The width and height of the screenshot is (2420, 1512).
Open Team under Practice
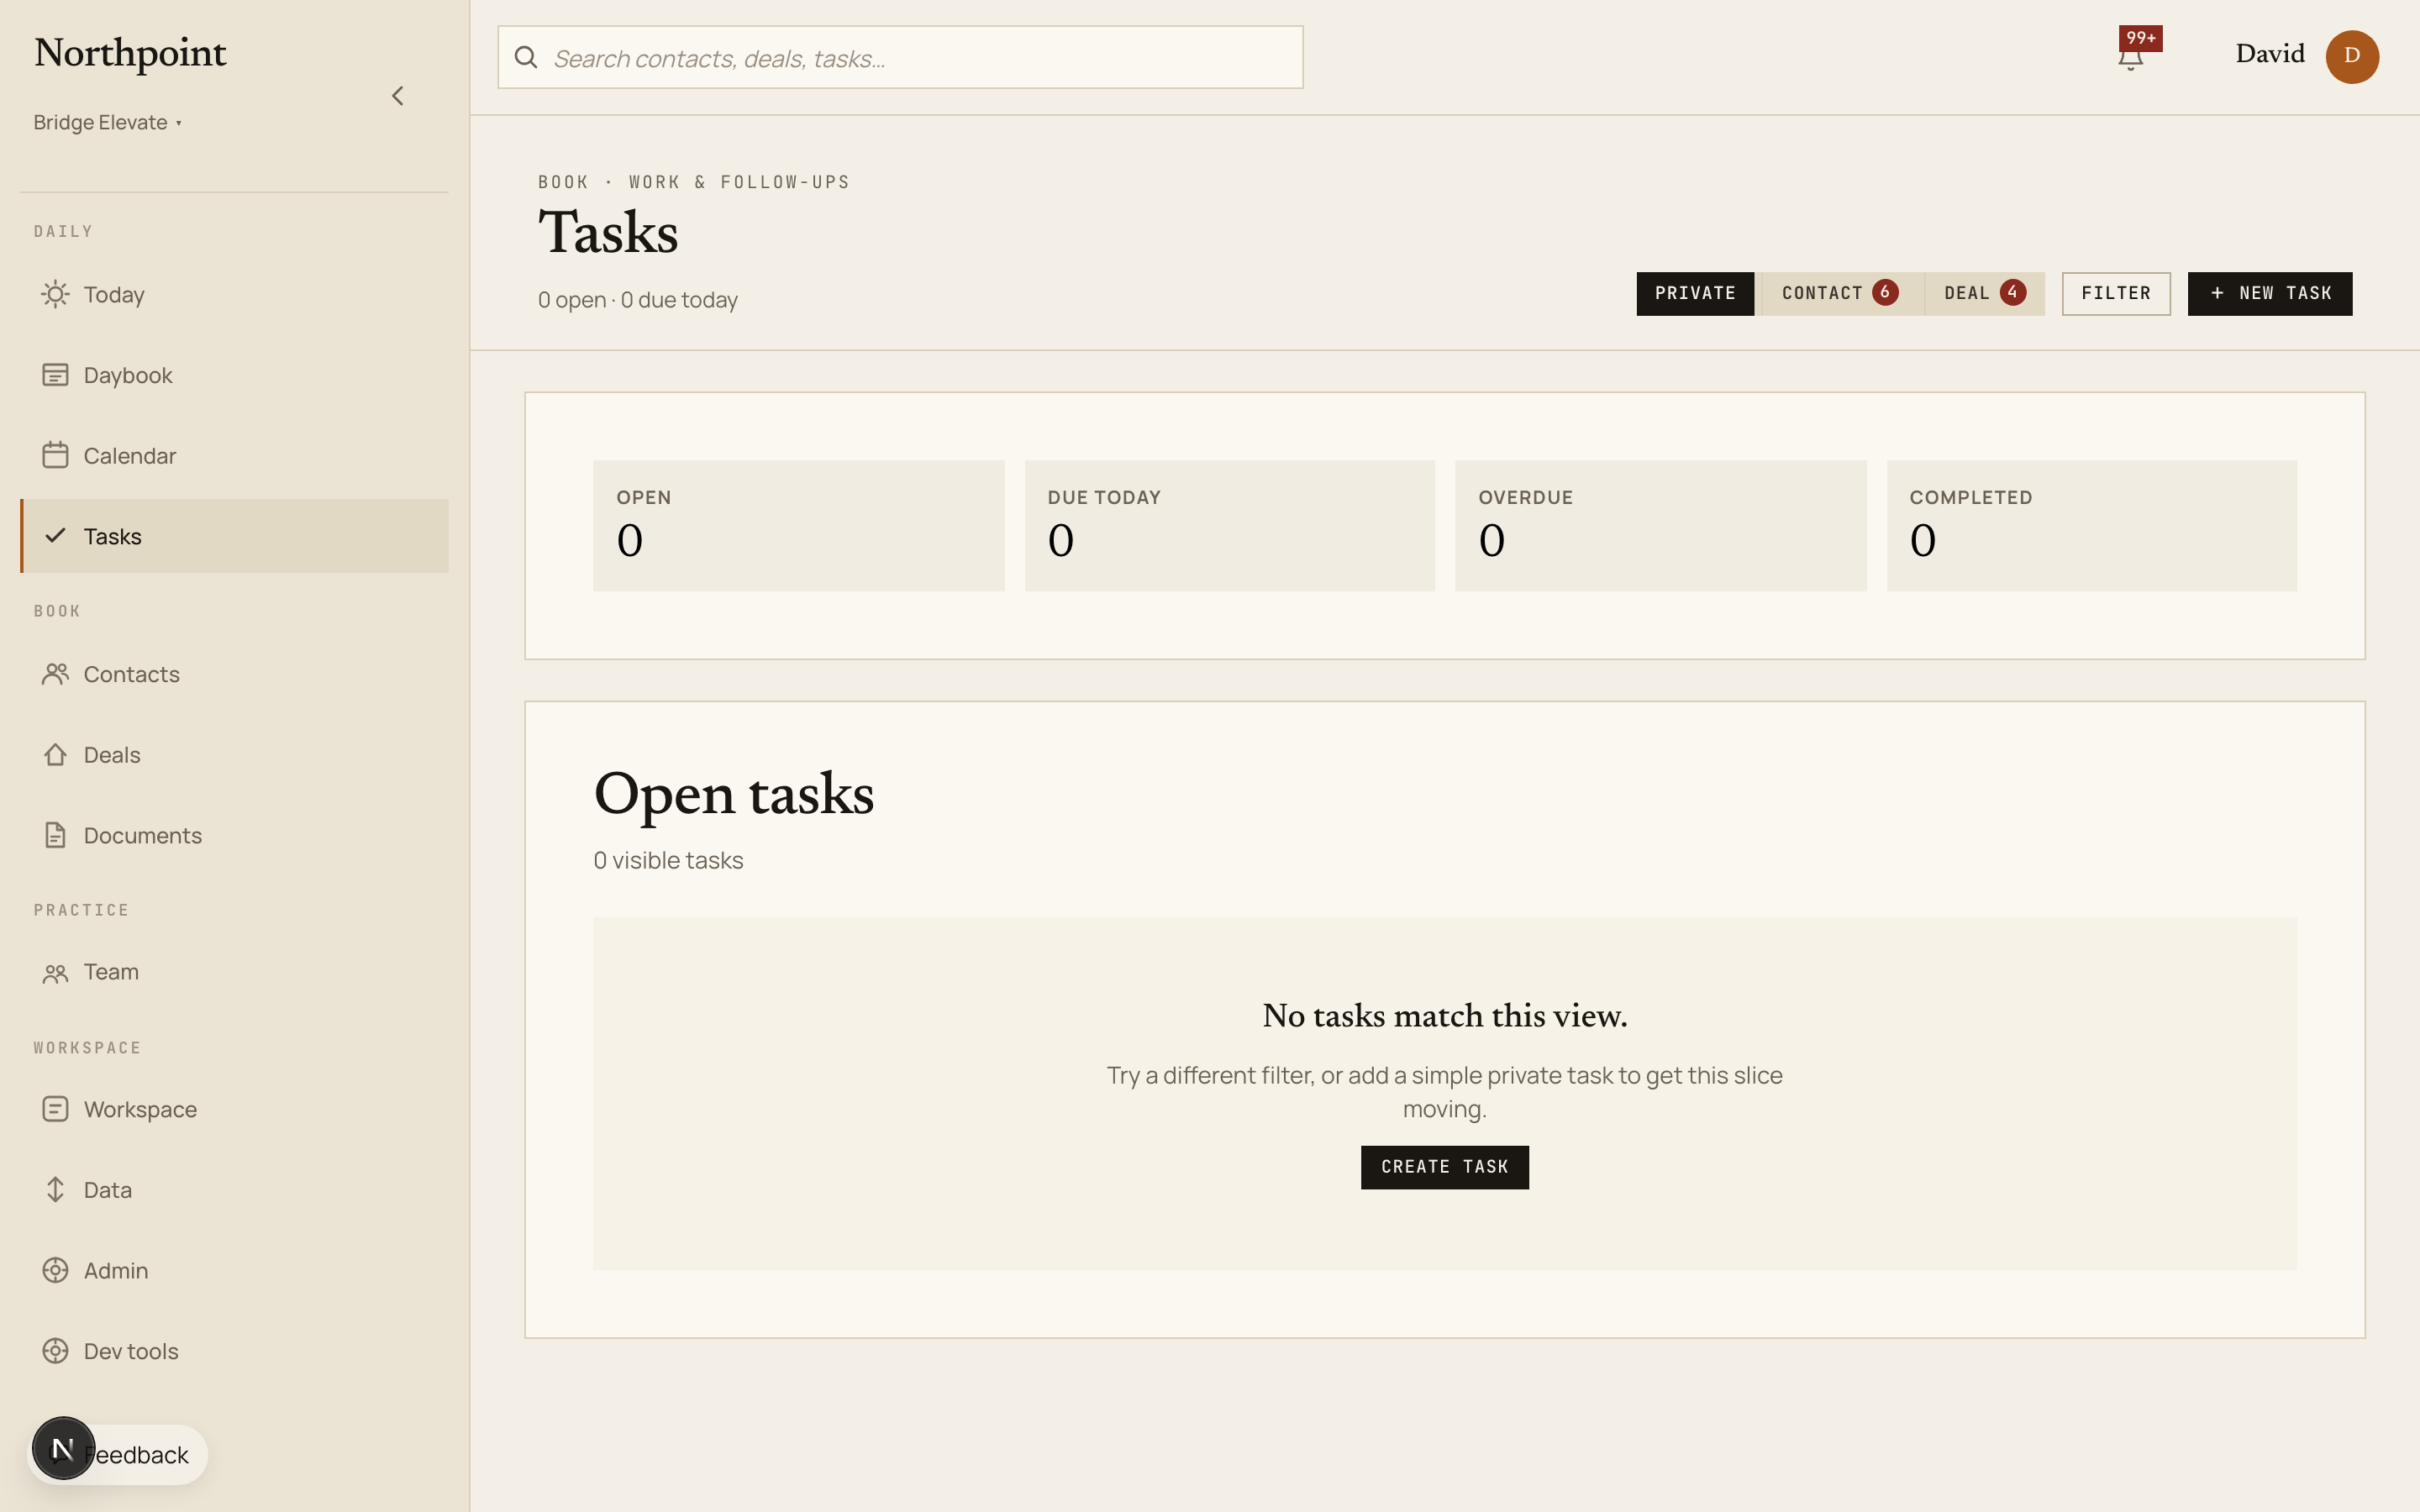pos(234,972)
